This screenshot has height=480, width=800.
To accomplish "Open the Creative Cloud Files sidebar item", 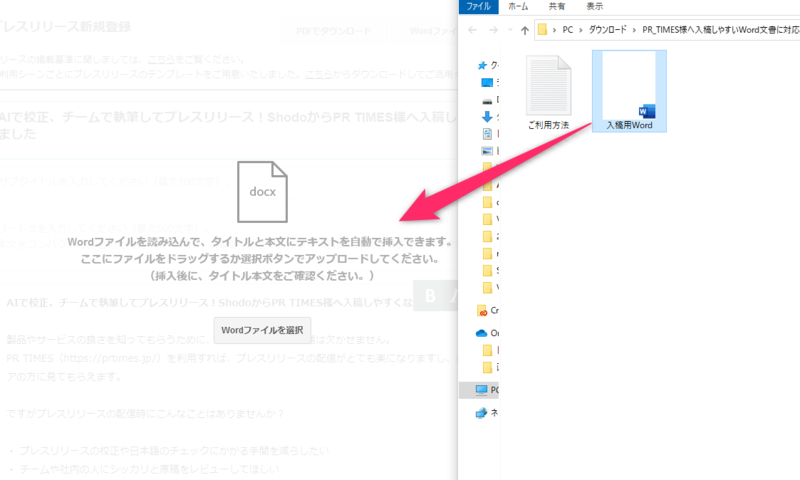I will [x=487, y=310].
